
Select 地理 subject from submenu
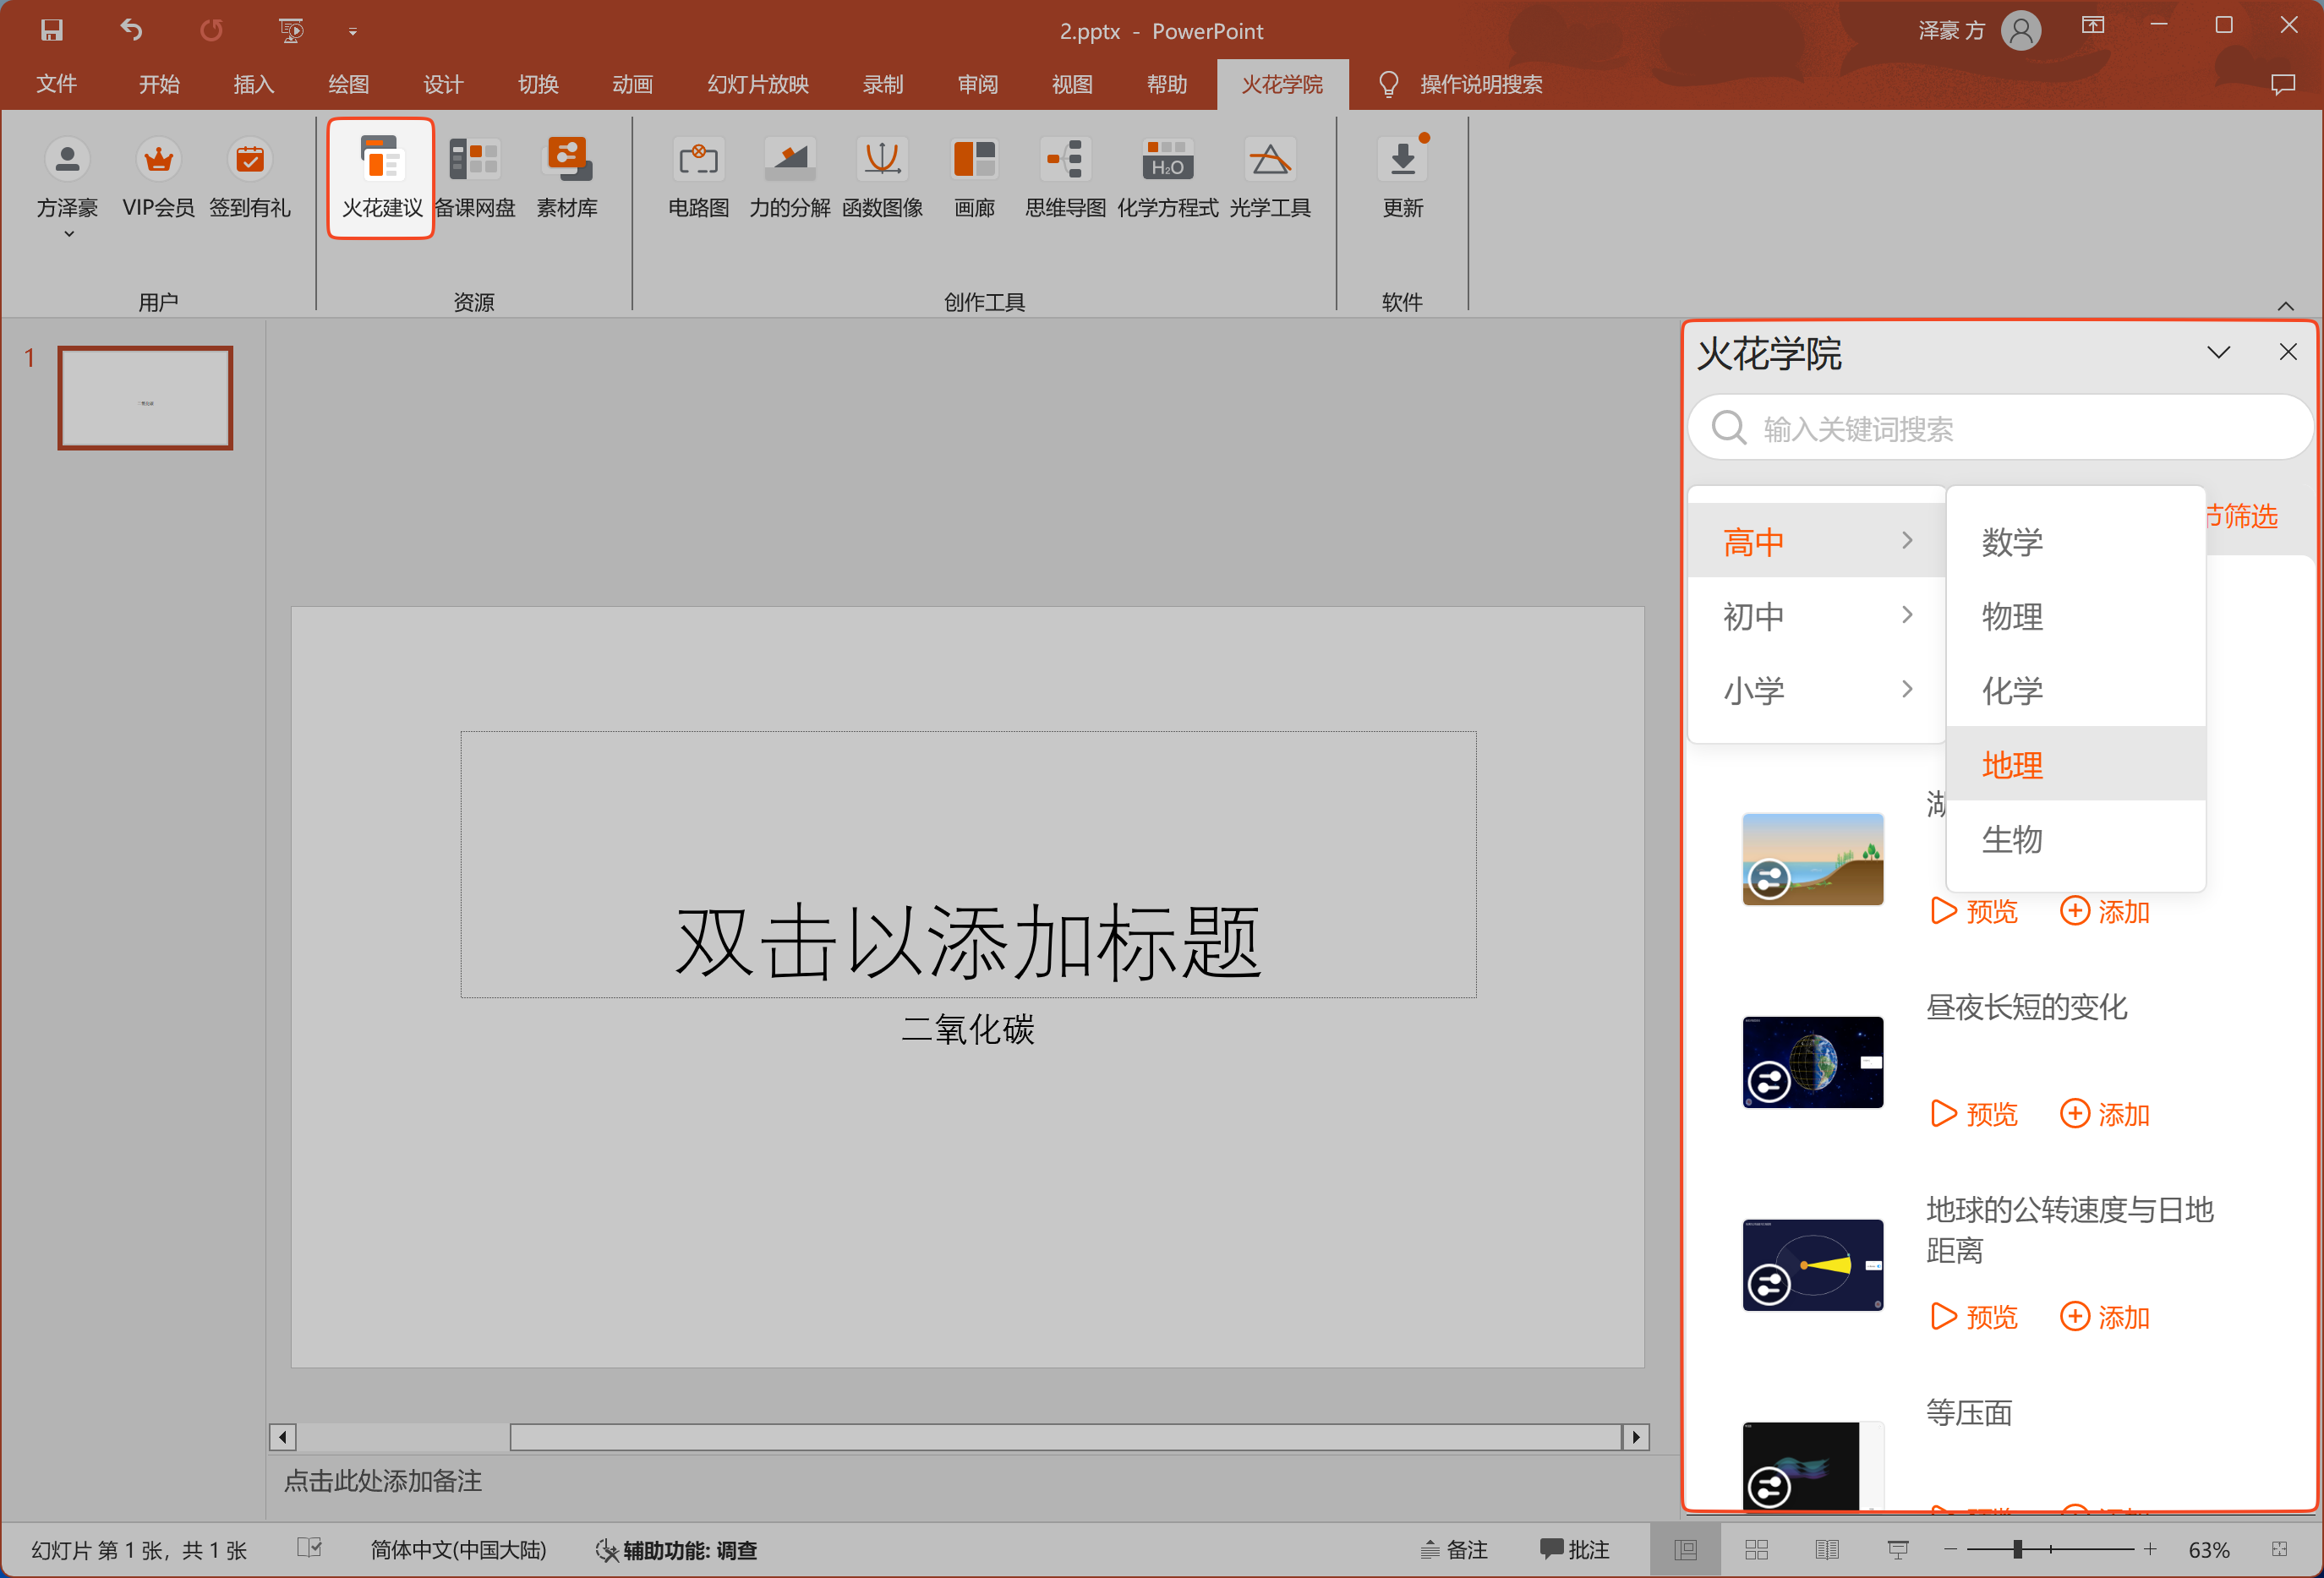[x=2075, y=764]
